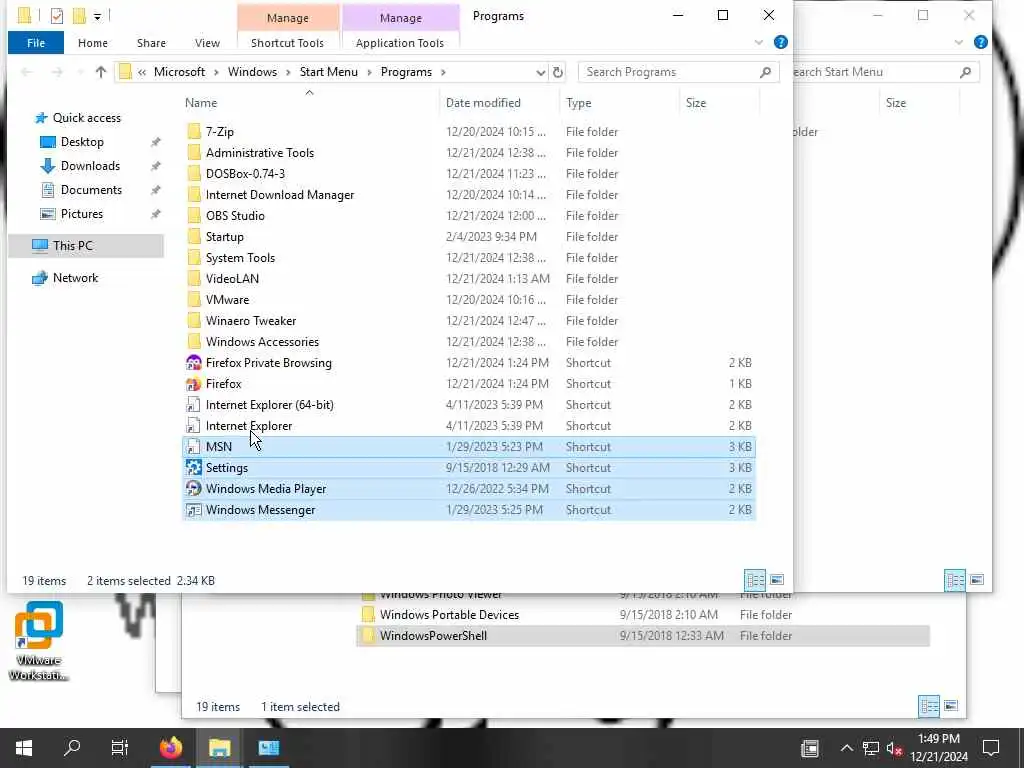This screenshot has height=768, width=1024.
Task: Expand the path after Microsoft breadcrumb
Action: pos(217,72)
